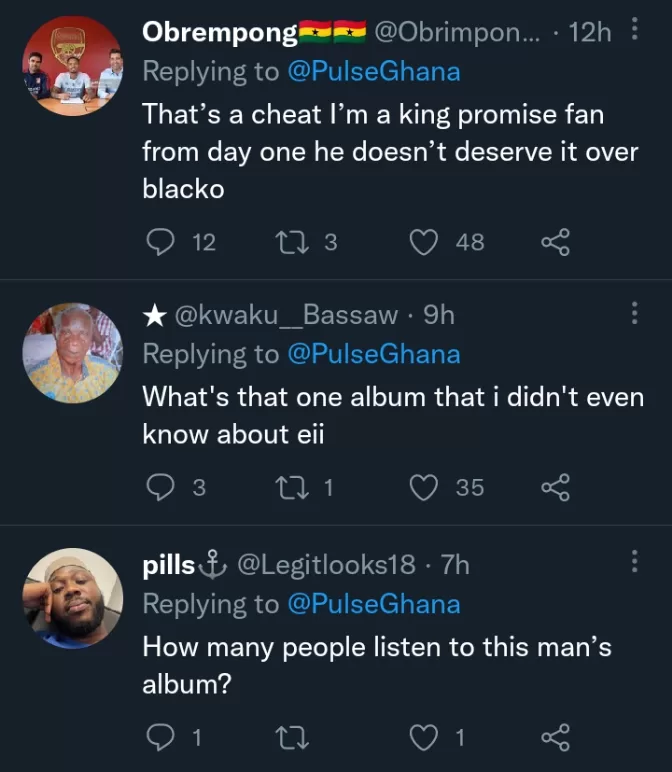Open more options on Obrempong's tweet
The height and width of the screenshot is (772, 672).
[634, 31]
